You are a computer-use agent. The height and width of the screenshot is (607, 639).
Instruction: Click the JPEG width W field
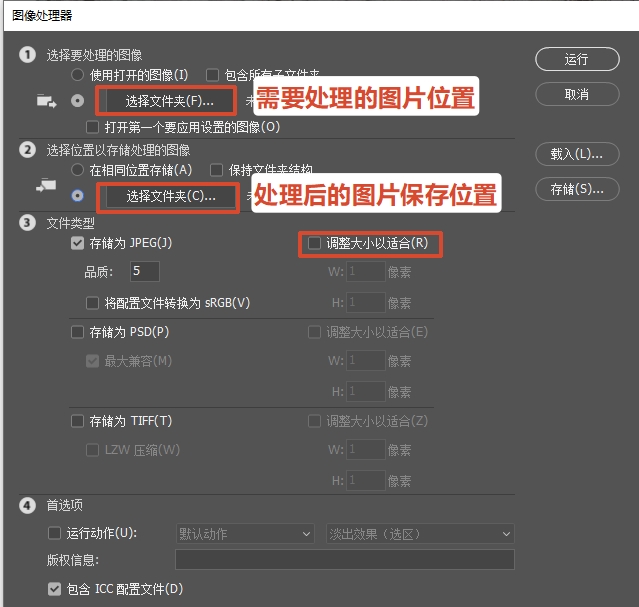366,271
